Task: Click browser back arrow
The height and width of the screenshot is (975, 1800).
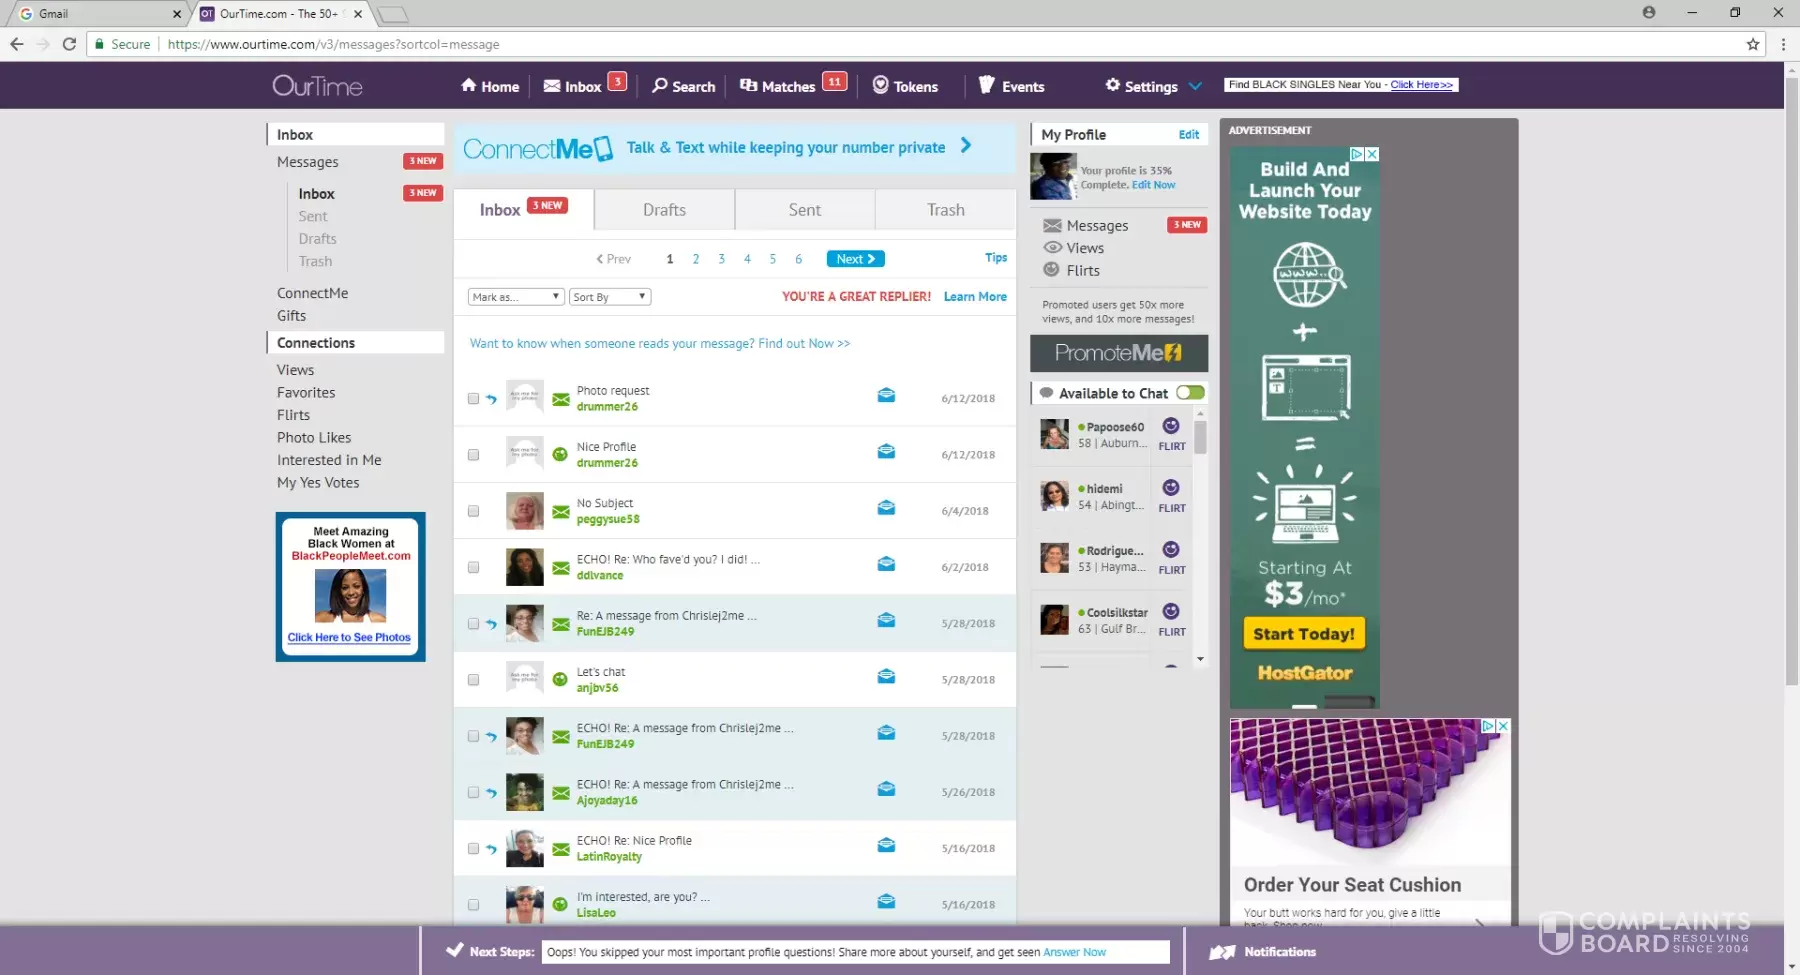Action: click(16, 44)
